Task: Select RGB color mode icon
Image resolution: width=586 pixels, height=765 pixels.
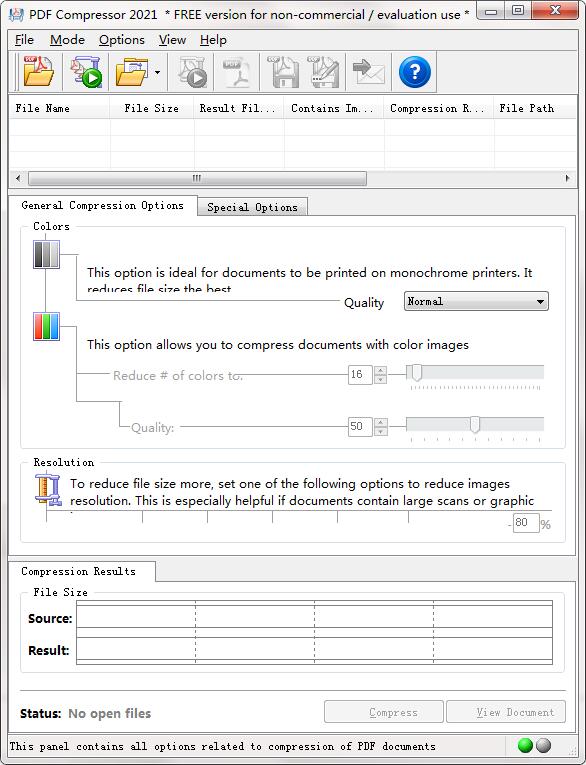Action: tap(46, 326)
